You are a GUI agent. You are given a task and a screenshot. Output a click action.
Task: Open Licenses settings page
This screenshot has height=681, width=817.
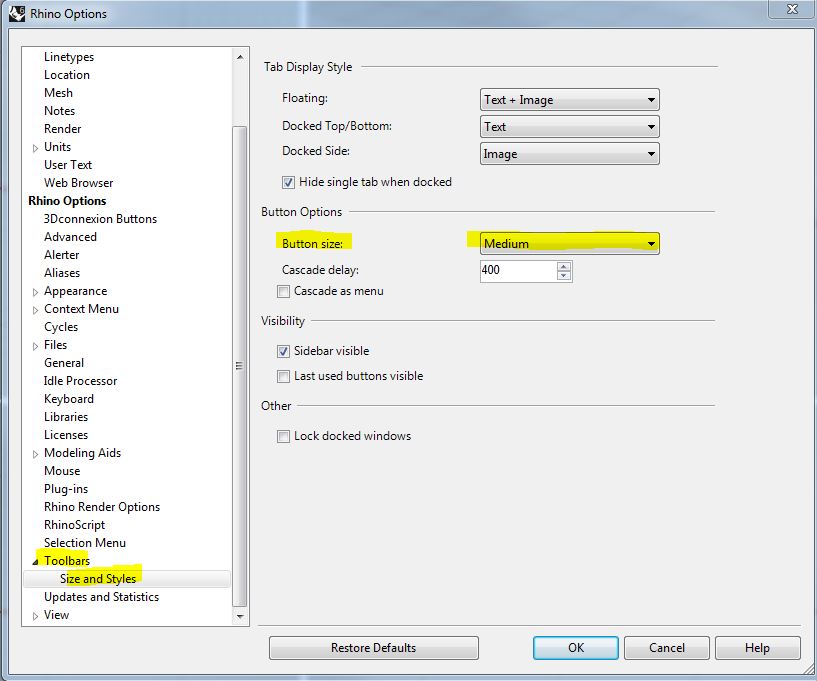coord(66,435)
